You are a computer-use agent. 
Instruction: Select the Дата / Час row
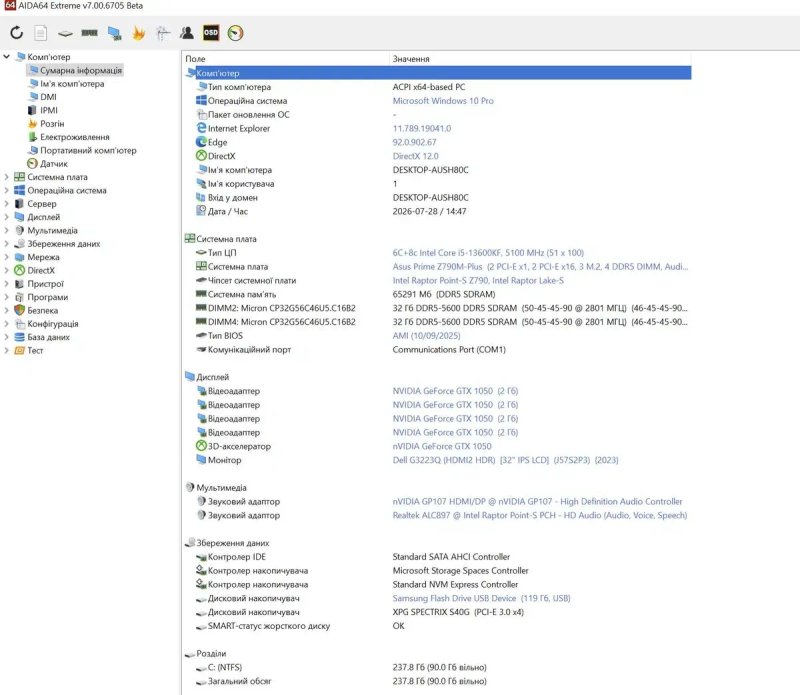438,211
